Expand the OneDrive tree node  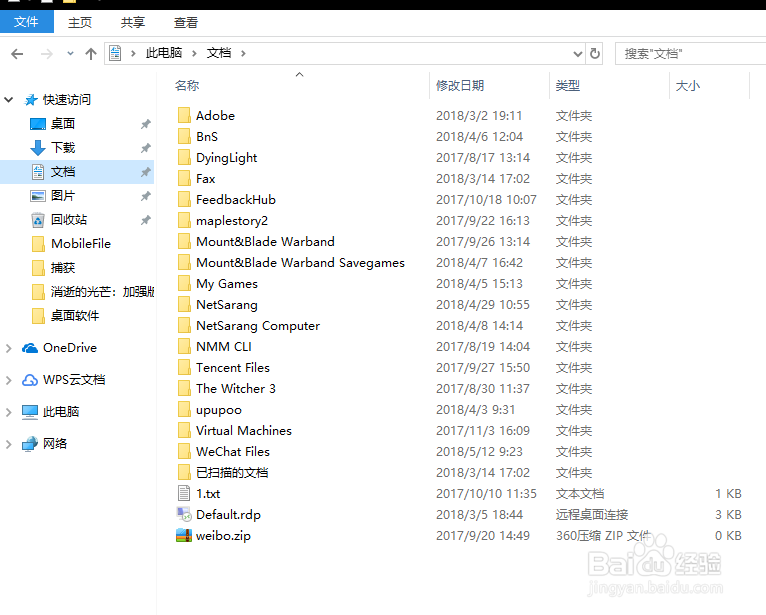(x=9, y=348)
